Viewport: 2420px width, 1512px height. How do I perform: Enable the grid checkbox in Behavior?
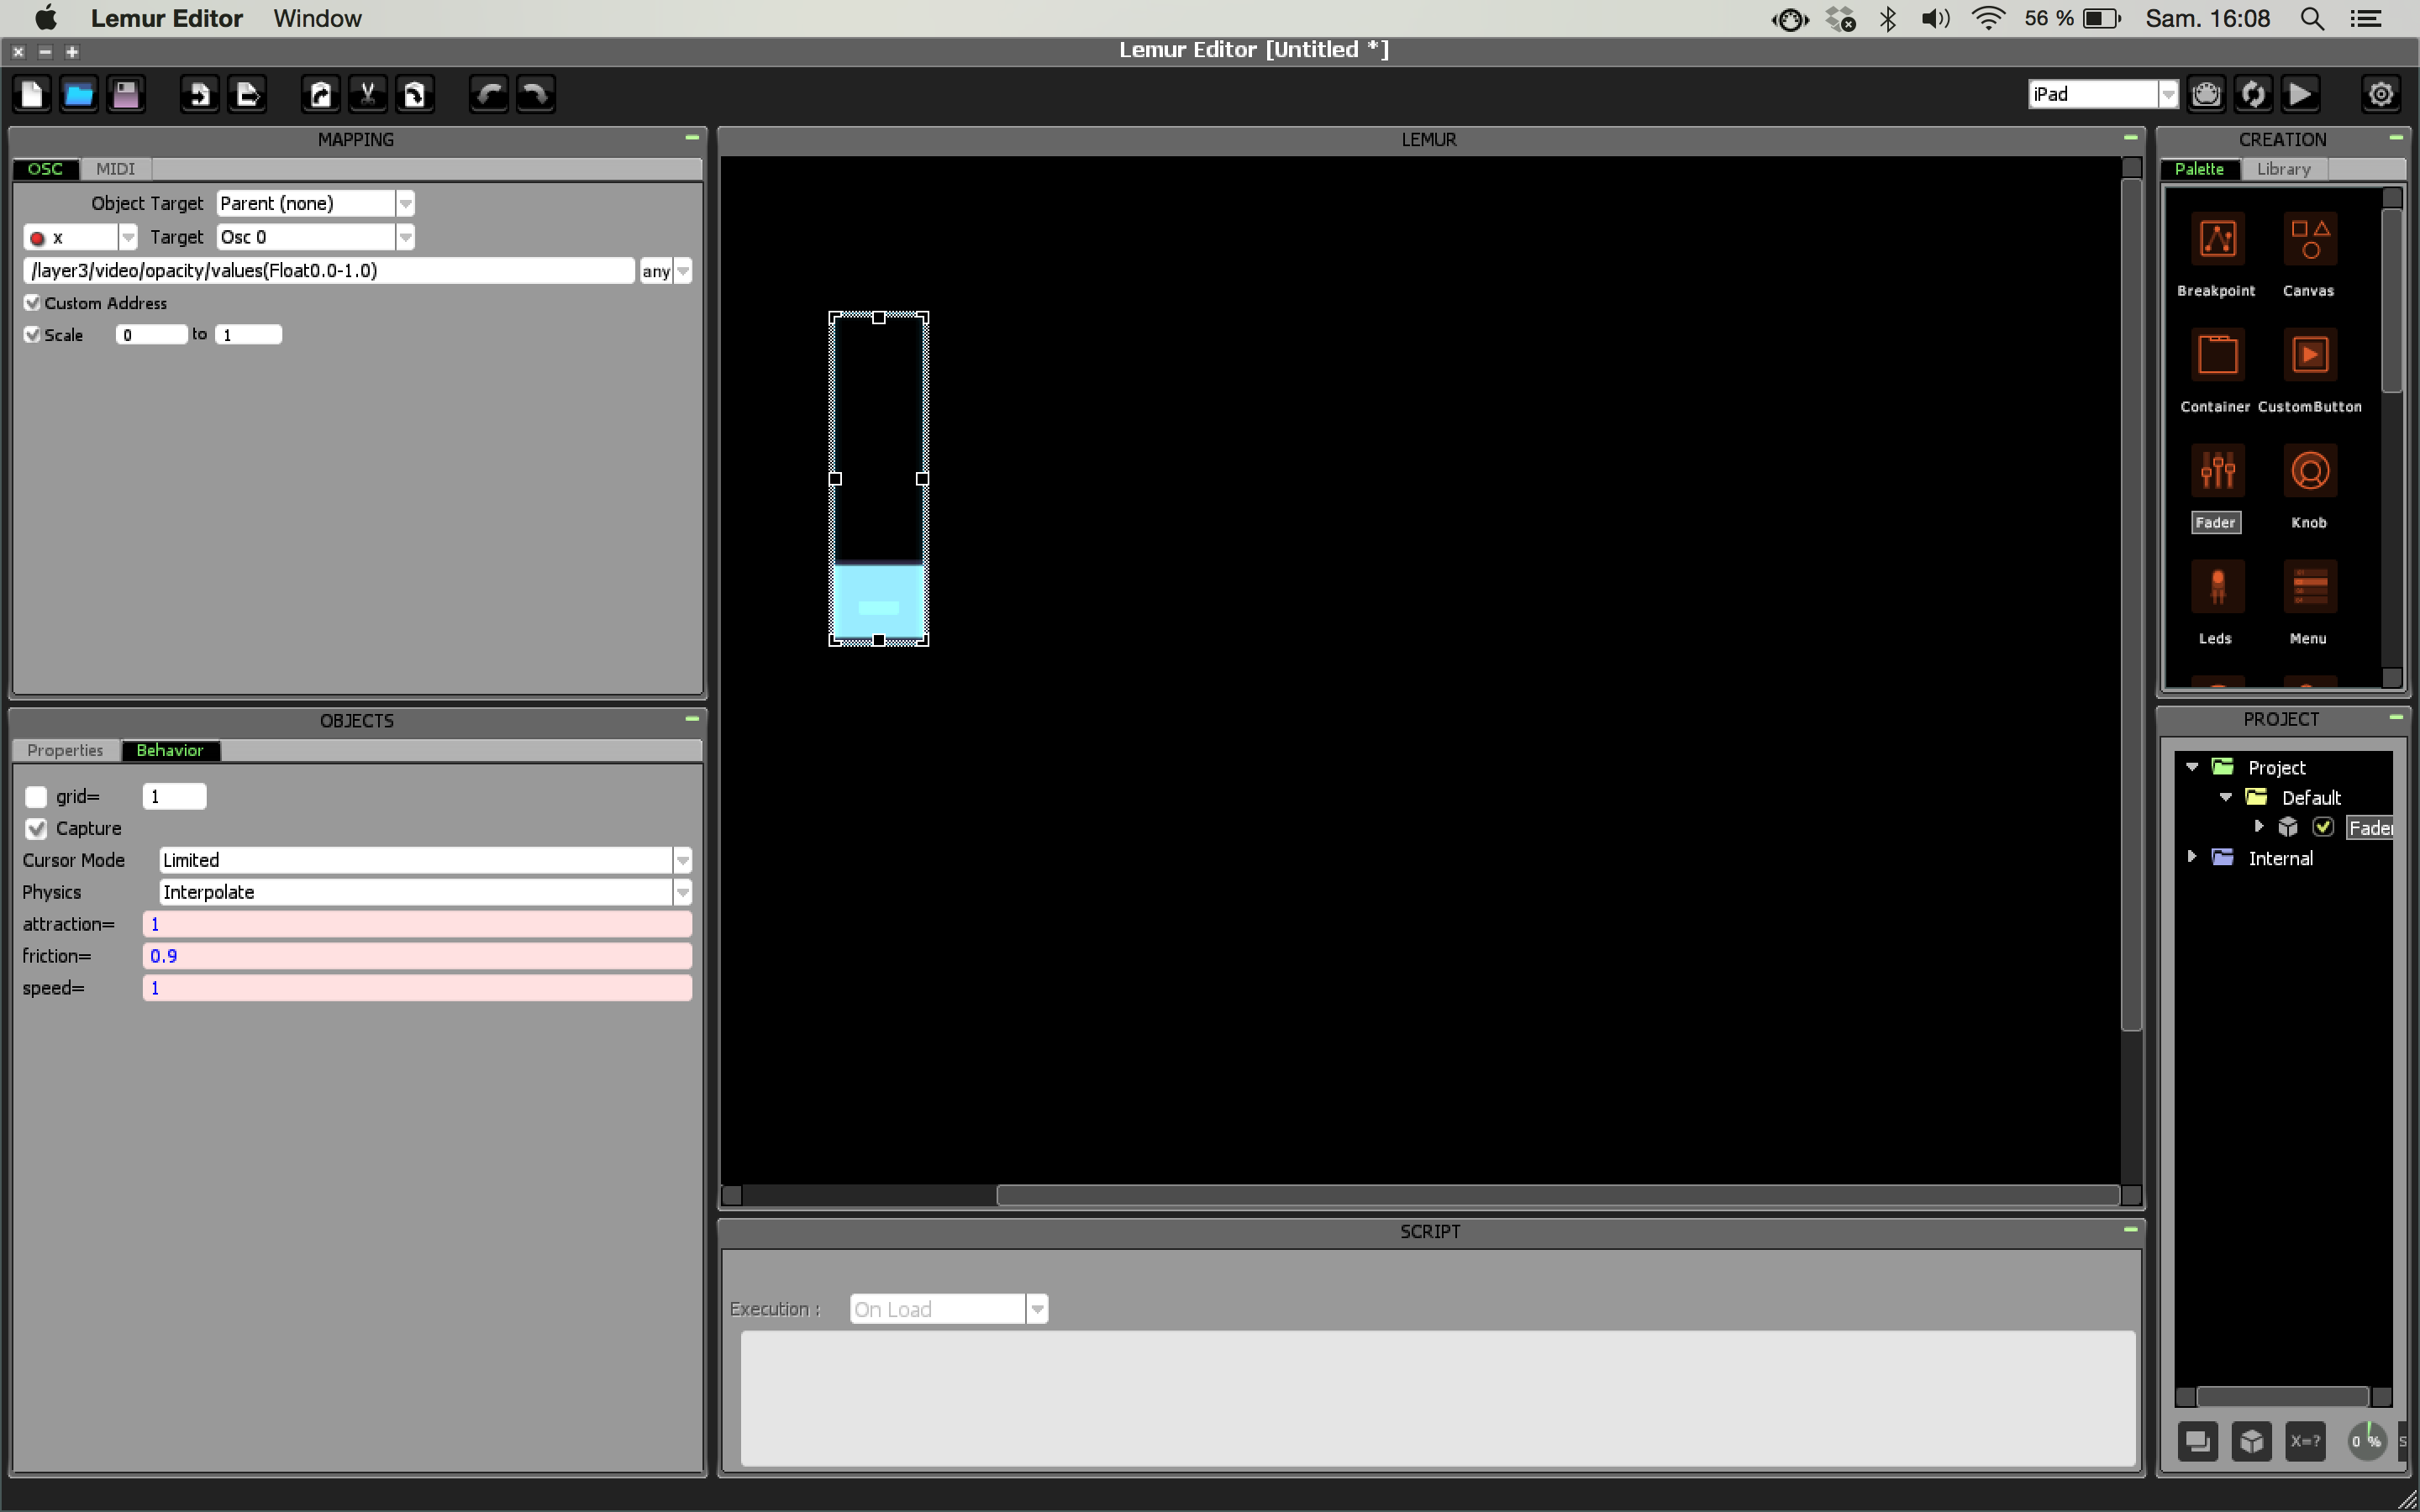pyautogui.click(x=36, y=797)
